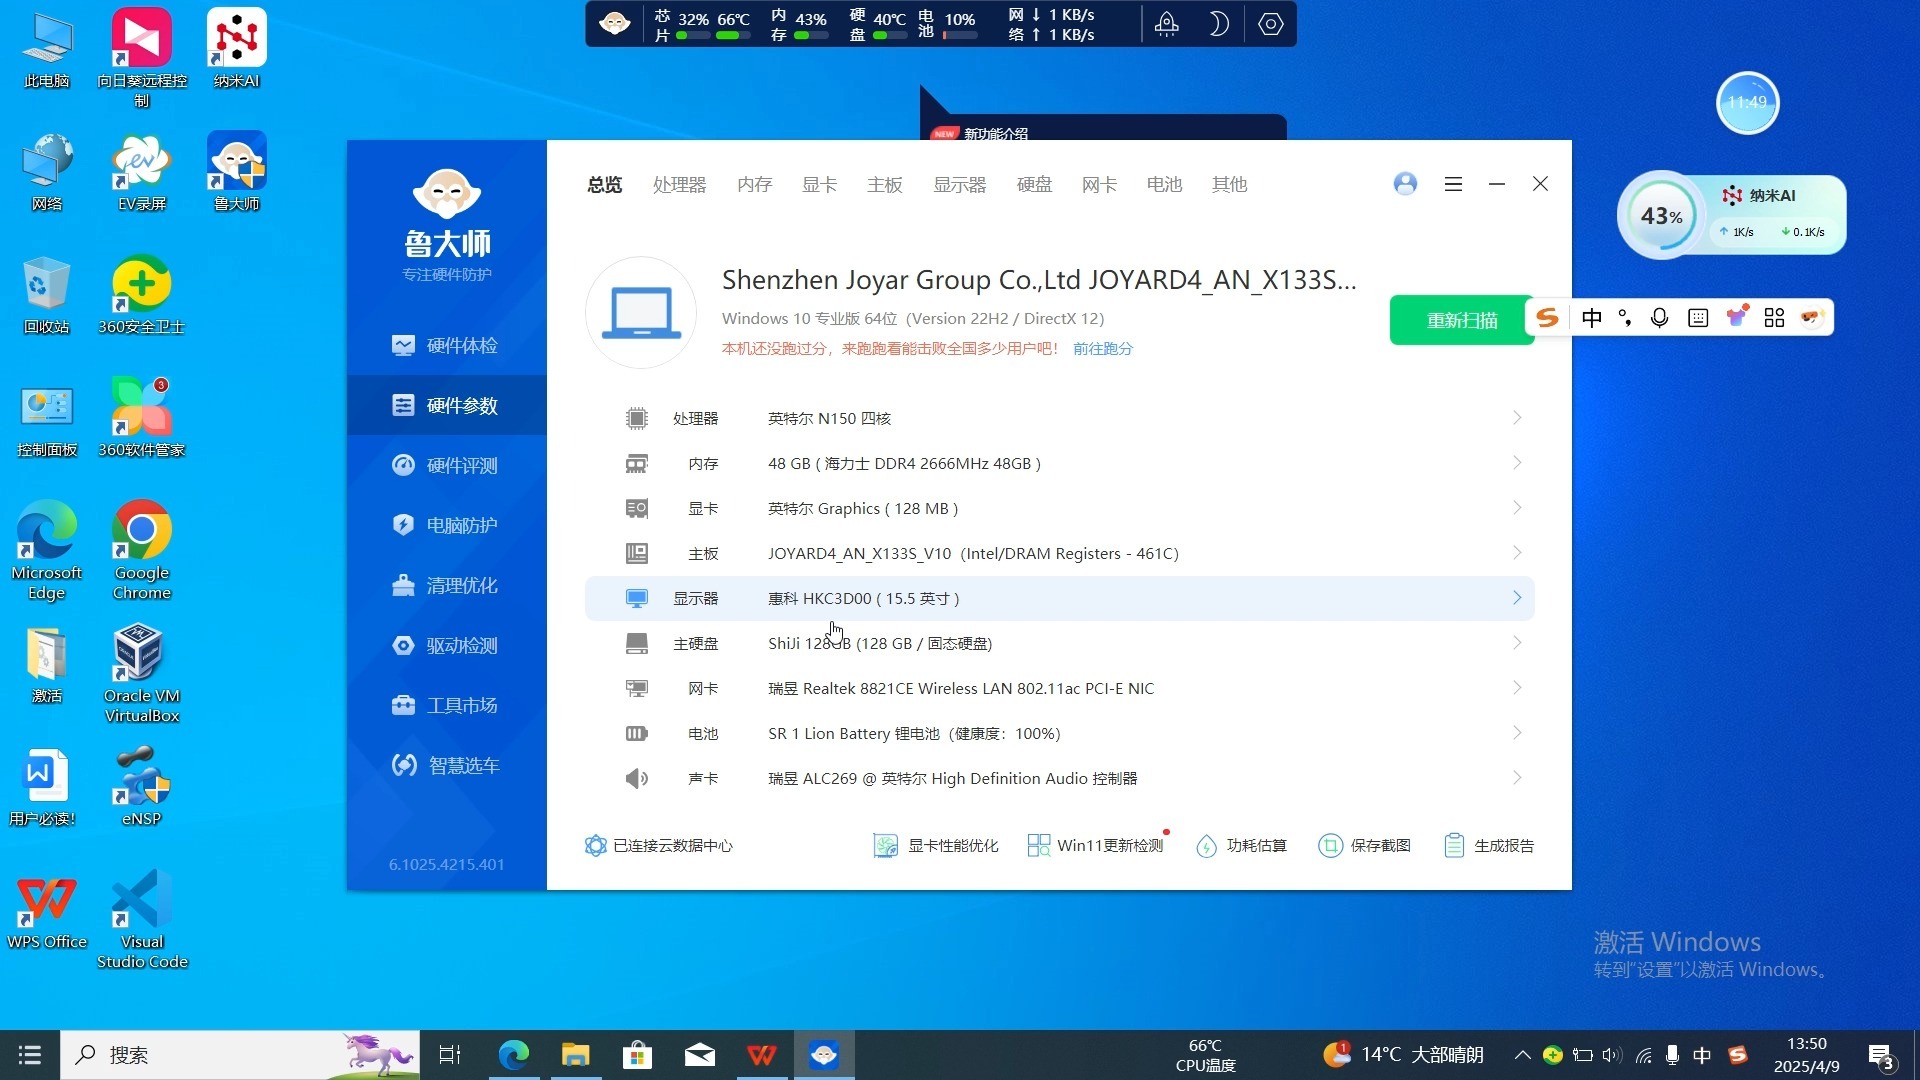Open the toolbox grid icon on the Sogou toolbar
Viewport: 1920px width, 1080px height.
click(x=1774, y=318)
